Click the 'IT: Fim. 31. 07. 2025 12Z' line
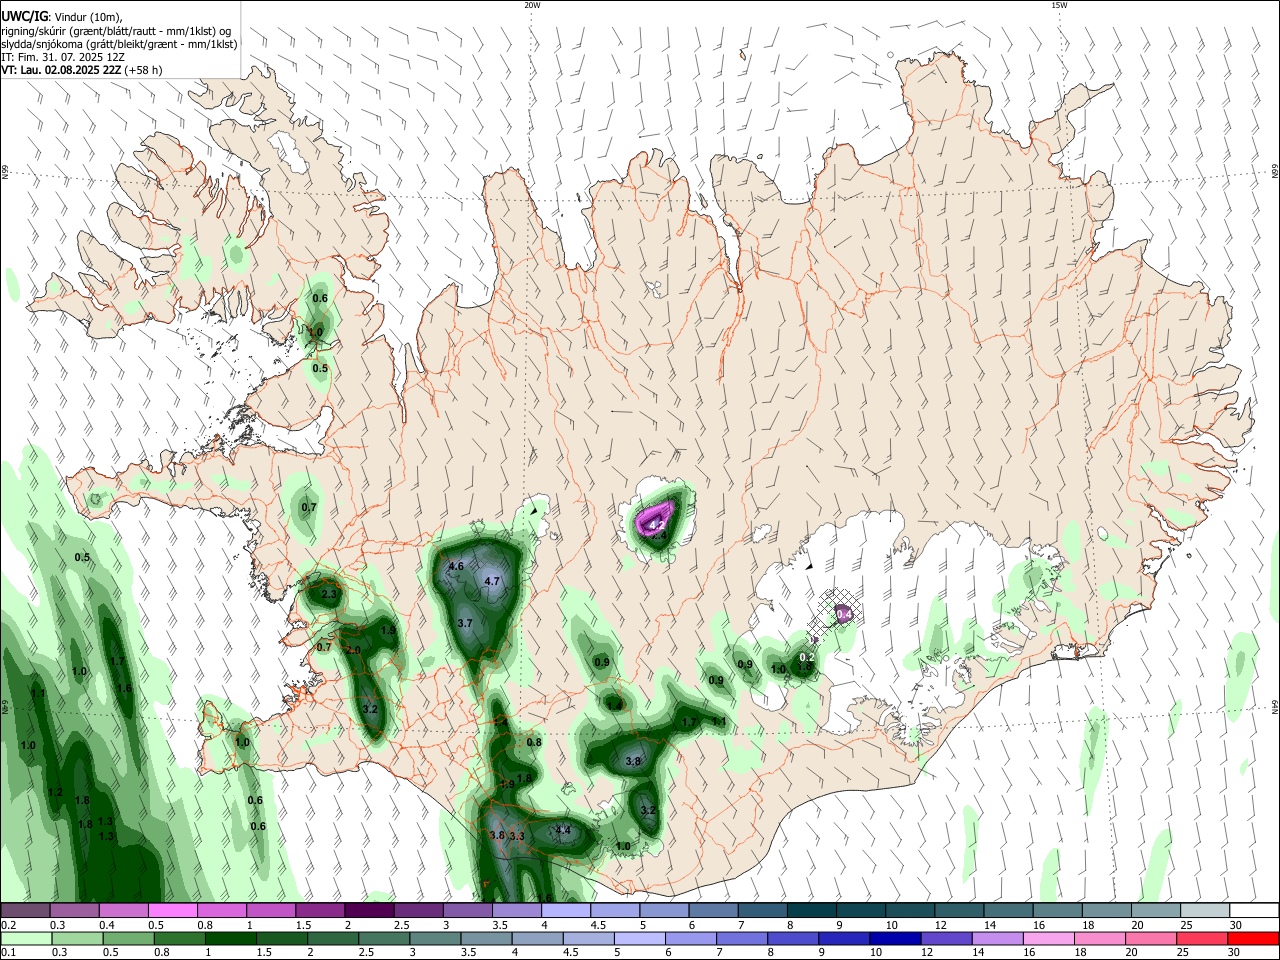This screenshot has height=960, width=1280. click(x=63, y=57)
